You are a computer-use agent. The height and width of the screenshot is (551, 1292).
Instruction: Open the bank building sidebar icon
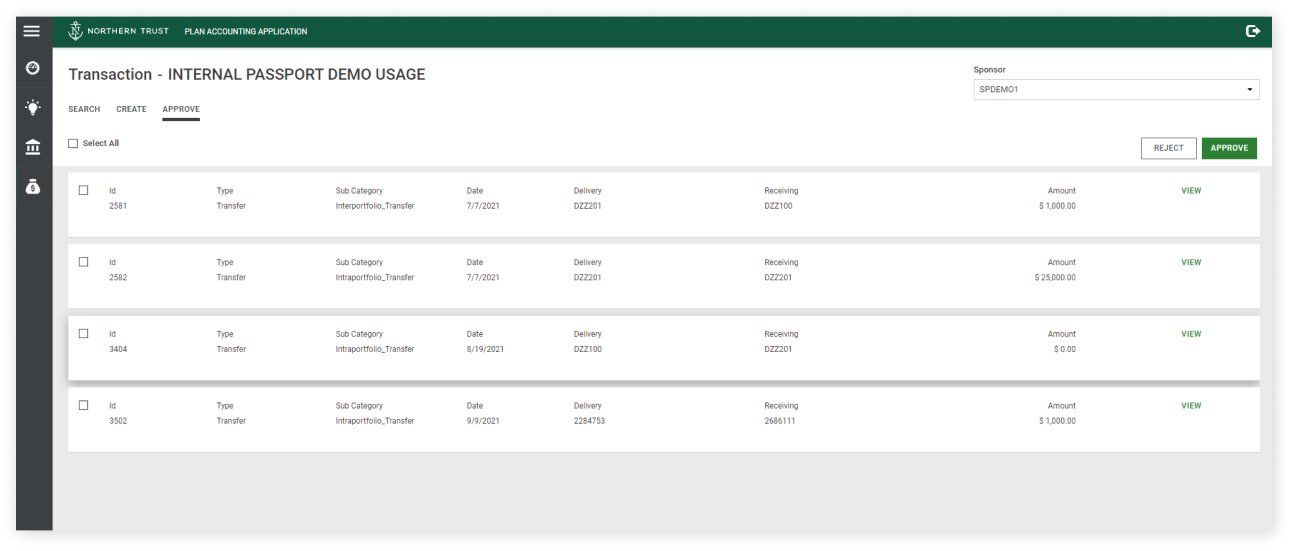coord(33,148)
